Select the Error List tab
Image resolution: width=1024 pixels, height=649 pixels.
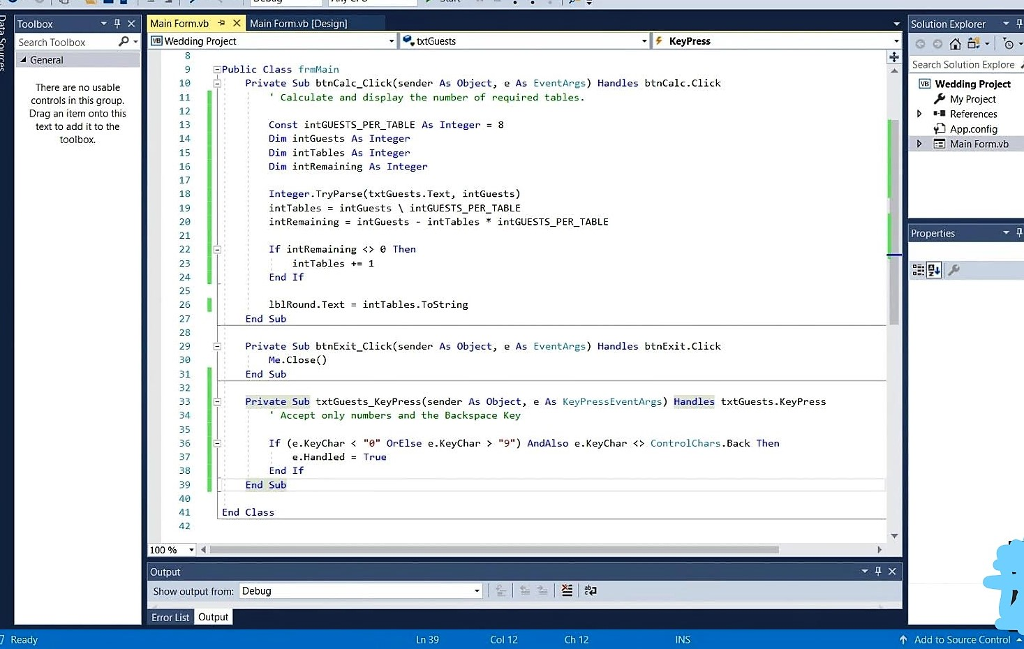click(x=169, y=617)
